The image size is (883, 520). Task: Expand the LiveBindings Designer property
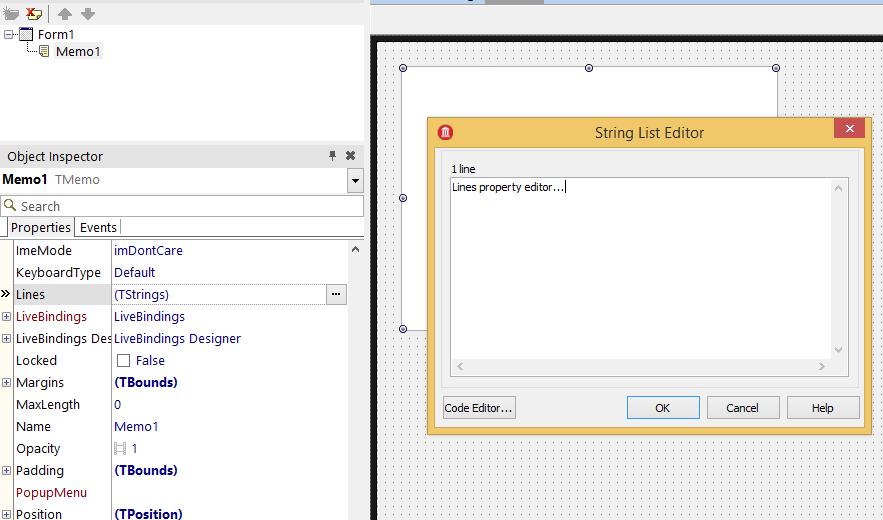tap(6, 339)
